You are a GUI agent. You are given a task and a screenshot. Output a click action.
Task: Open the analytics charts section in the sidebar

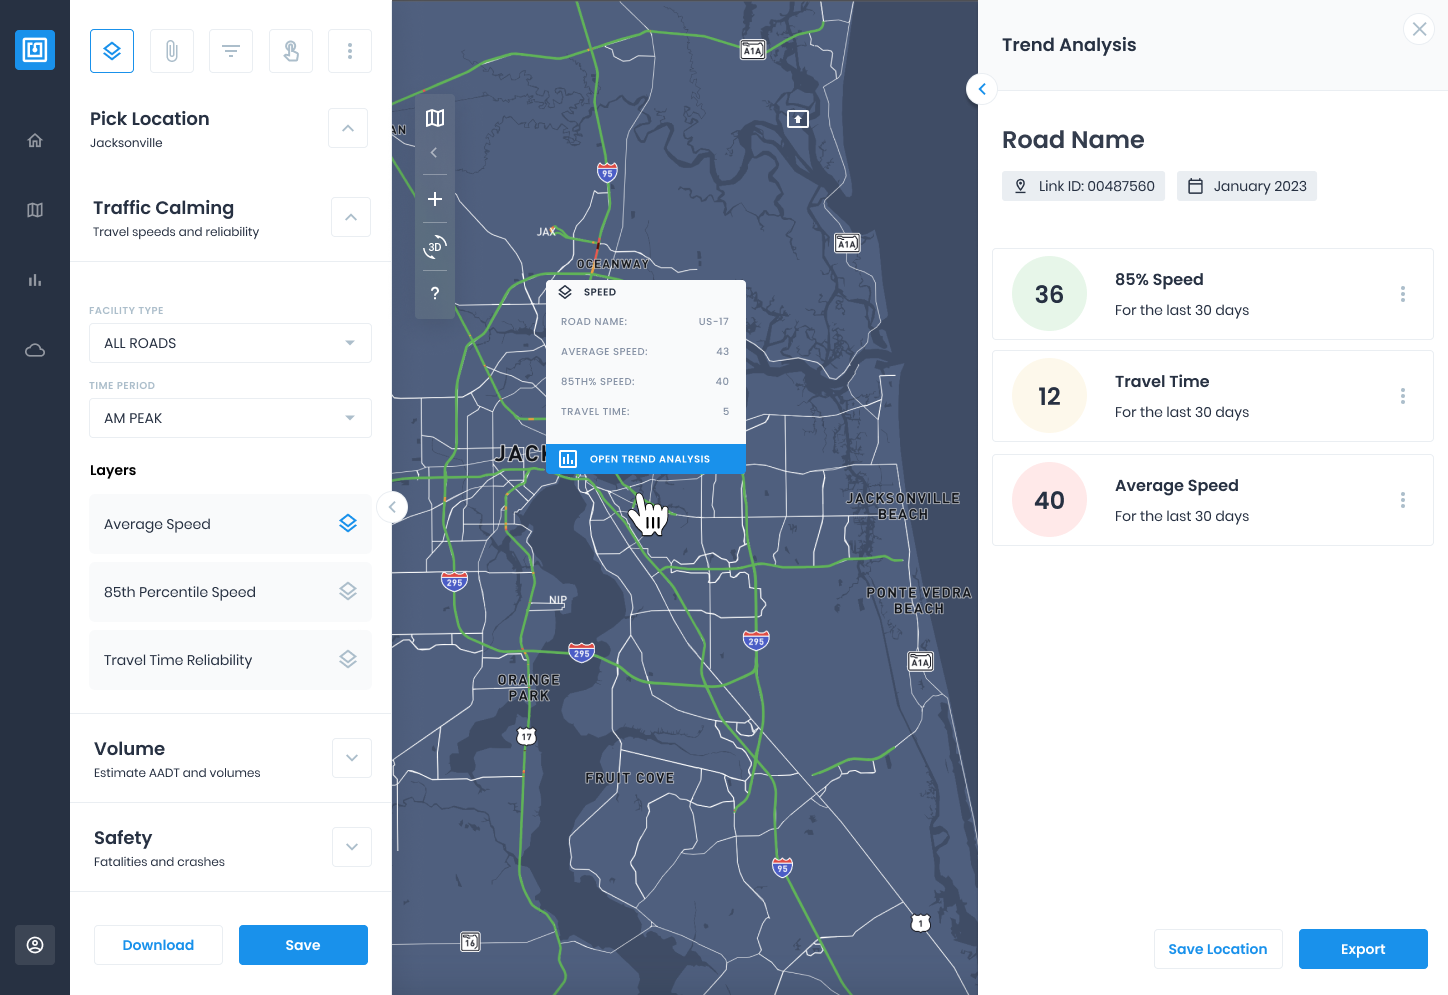(x=34, y=280)
